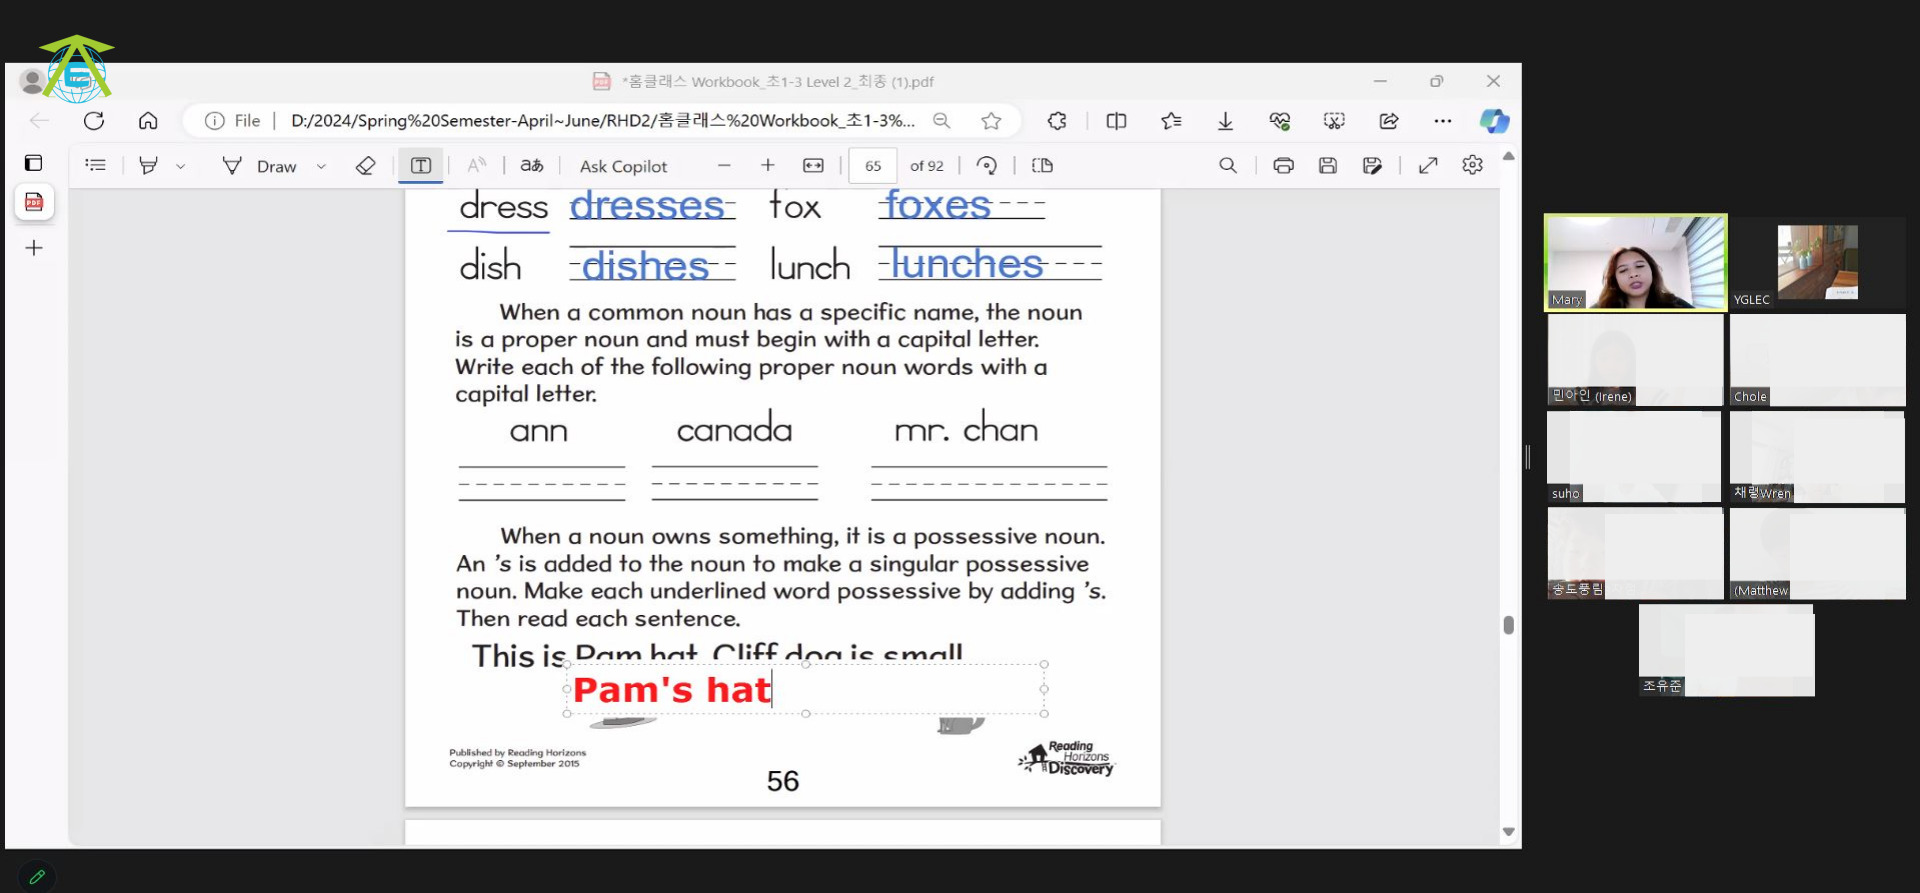Add this page to favorites star
The height and width of the screenshot is (893, 1920).
[x=991, y=121]
